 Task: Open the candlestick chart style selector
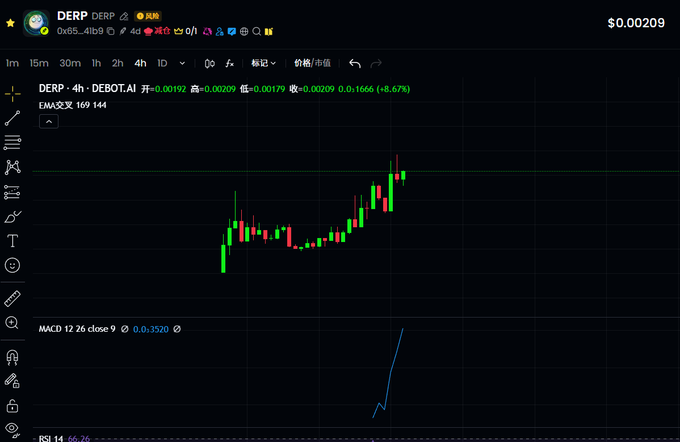210,63
